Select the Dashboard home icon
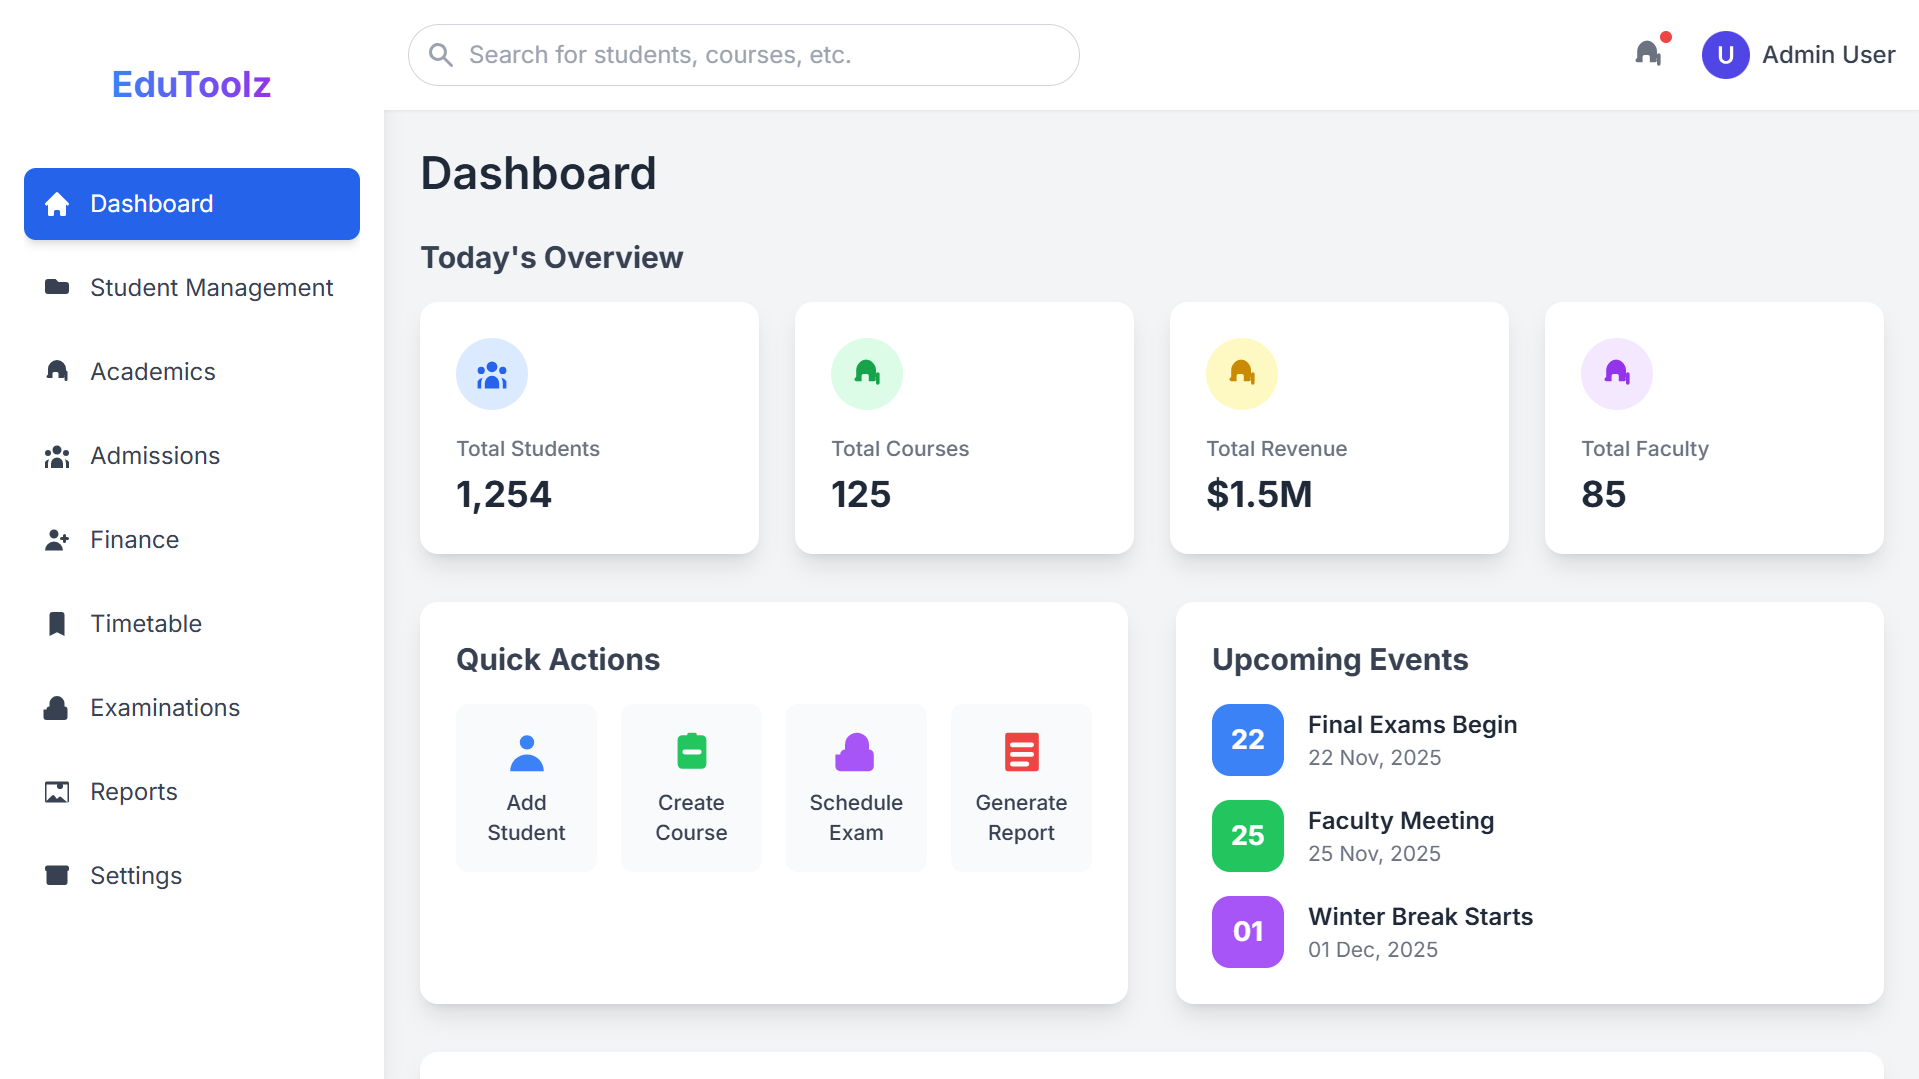The image size is (1919, 1079). (x=56, y=204)
